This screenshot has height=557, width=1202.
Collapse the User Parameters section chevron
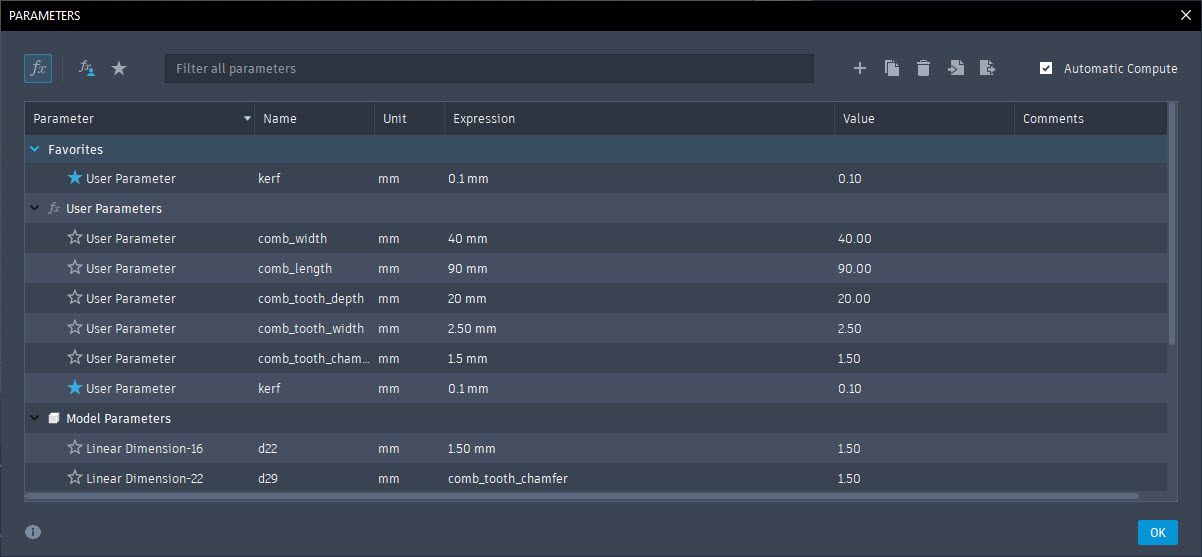pyautogui.click(x=35, y=209)
